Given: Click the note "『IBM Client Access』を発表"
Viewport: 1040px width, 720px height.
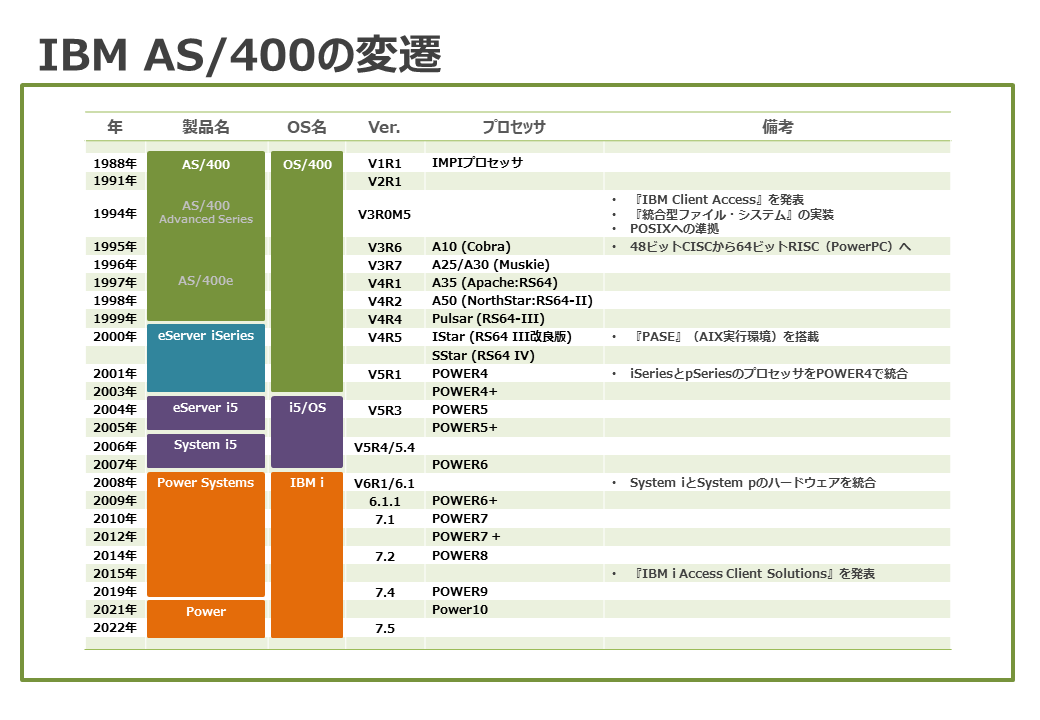Looking at the screenshot, I should tap(718, 200).
